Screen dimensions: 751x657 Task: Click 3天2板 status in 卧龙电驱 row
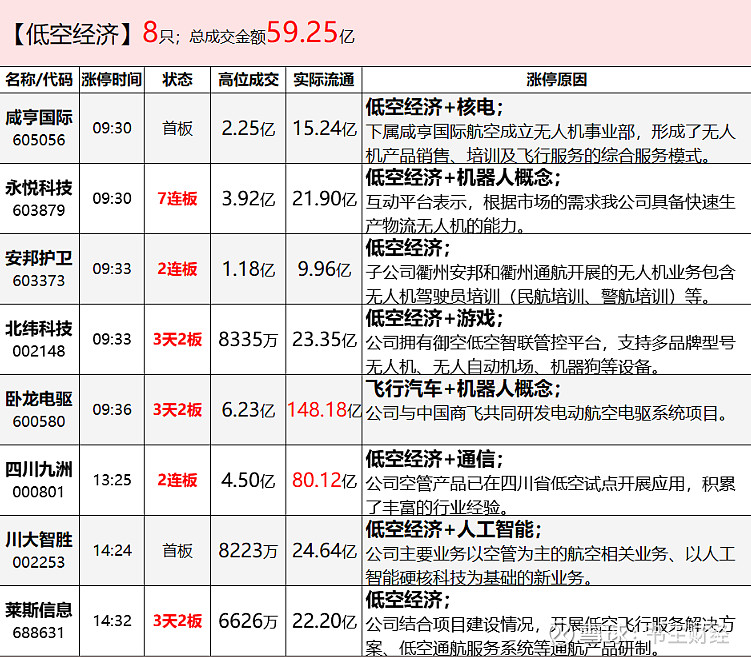point(177,410)
